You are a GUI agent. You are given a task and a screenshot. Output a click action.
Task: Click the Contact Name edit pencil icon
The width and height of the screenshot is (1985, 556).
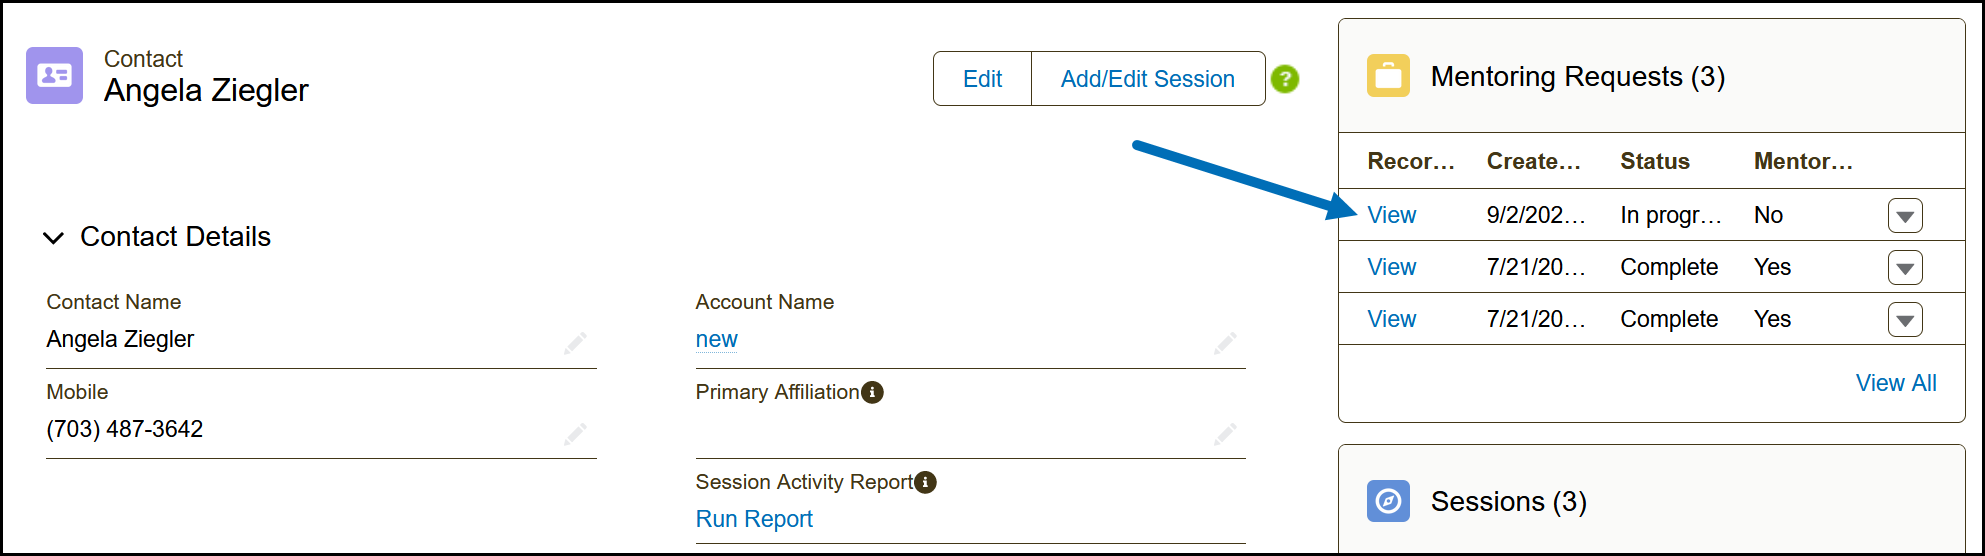[575, 344]
